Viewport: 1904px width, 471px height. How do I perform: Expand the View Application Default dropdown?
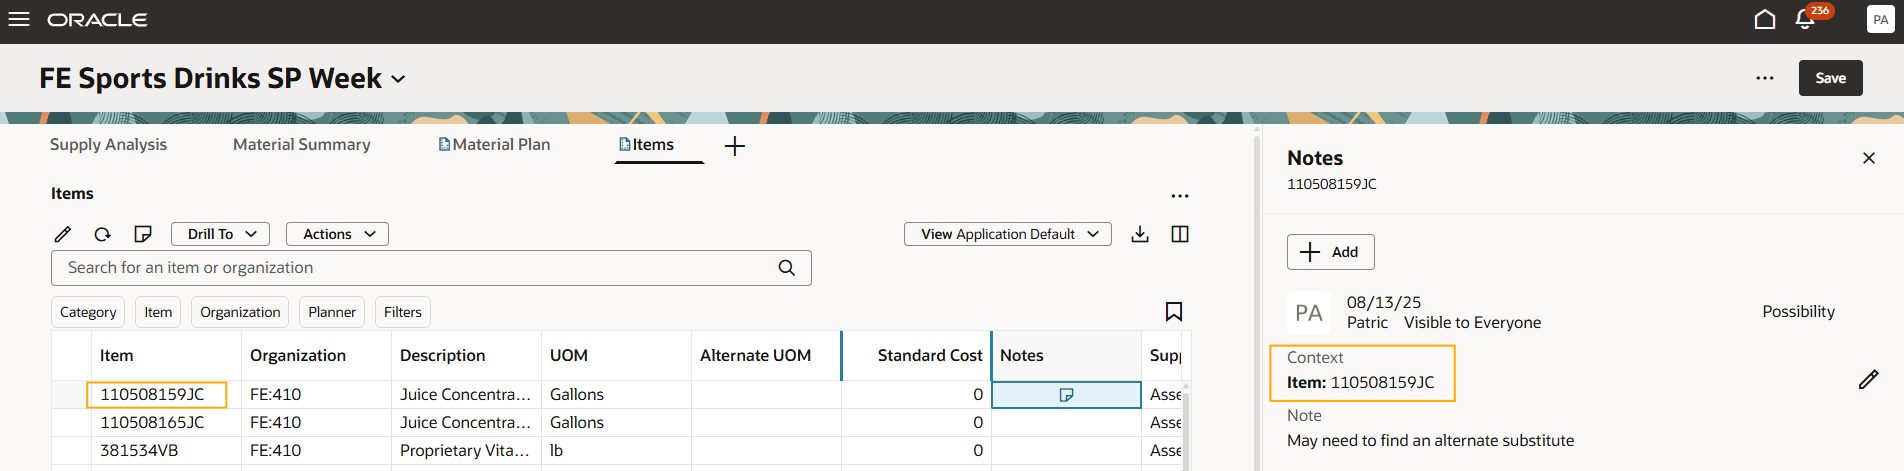pyautogui.click(x=1007, y=234)
